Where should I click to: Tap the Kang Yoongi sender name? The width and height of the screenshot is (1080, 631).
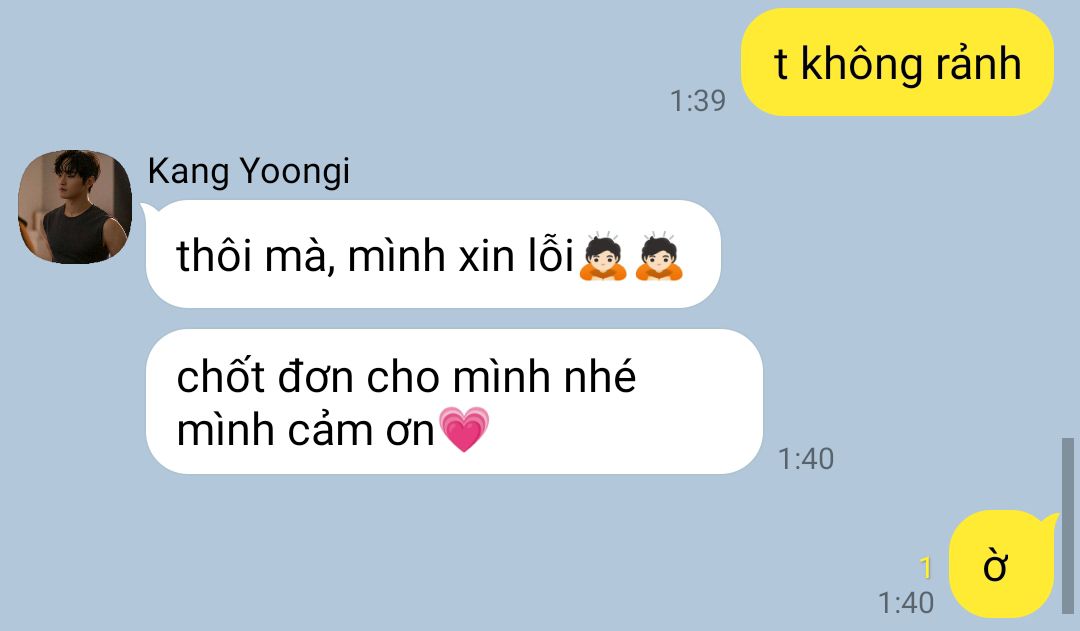pos(249,171)
